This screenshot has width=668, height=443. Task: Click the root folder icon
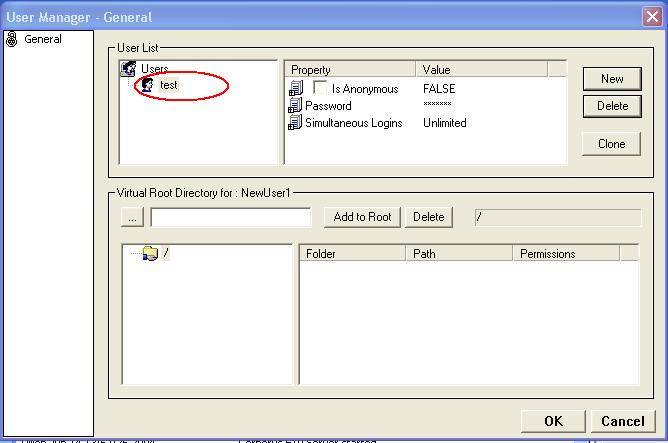point(150,254)
